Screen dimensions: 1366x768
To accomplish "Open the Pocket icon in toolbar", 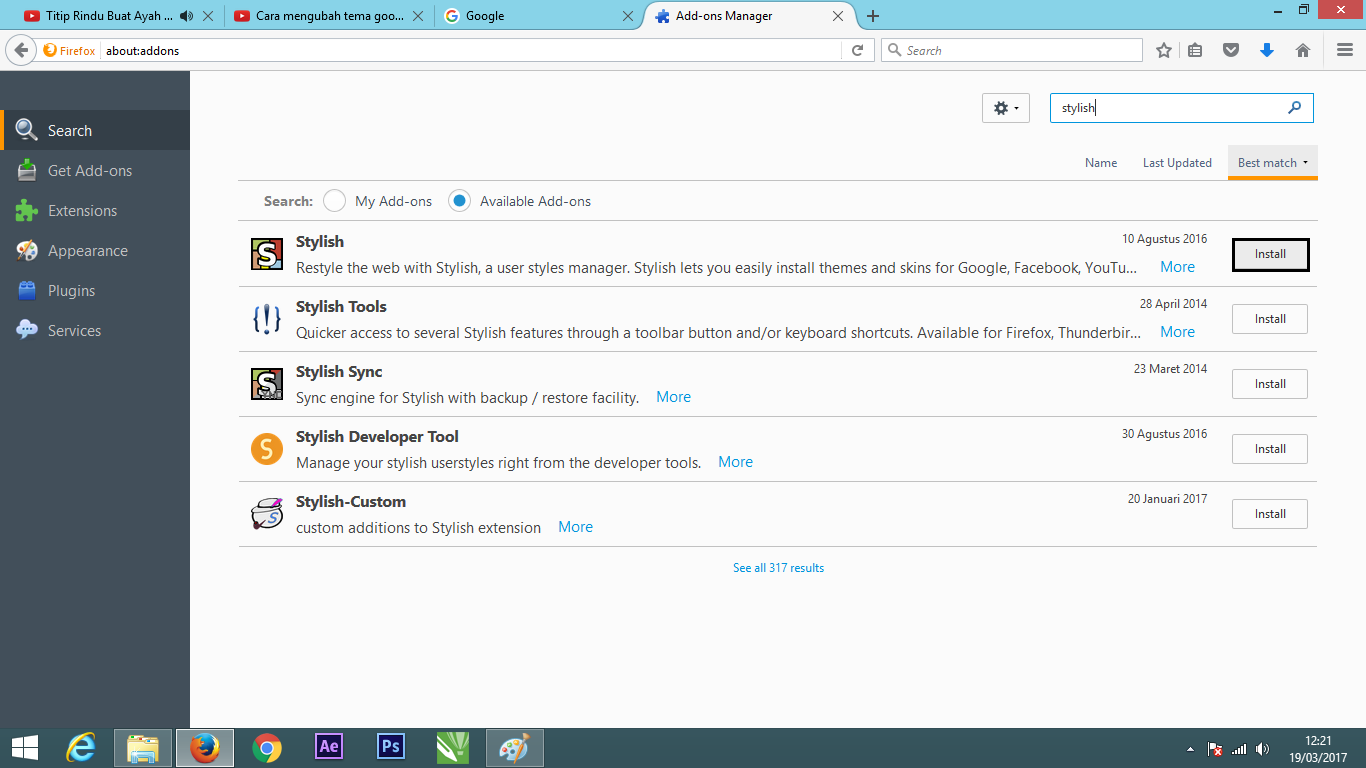I will 1231,50.
